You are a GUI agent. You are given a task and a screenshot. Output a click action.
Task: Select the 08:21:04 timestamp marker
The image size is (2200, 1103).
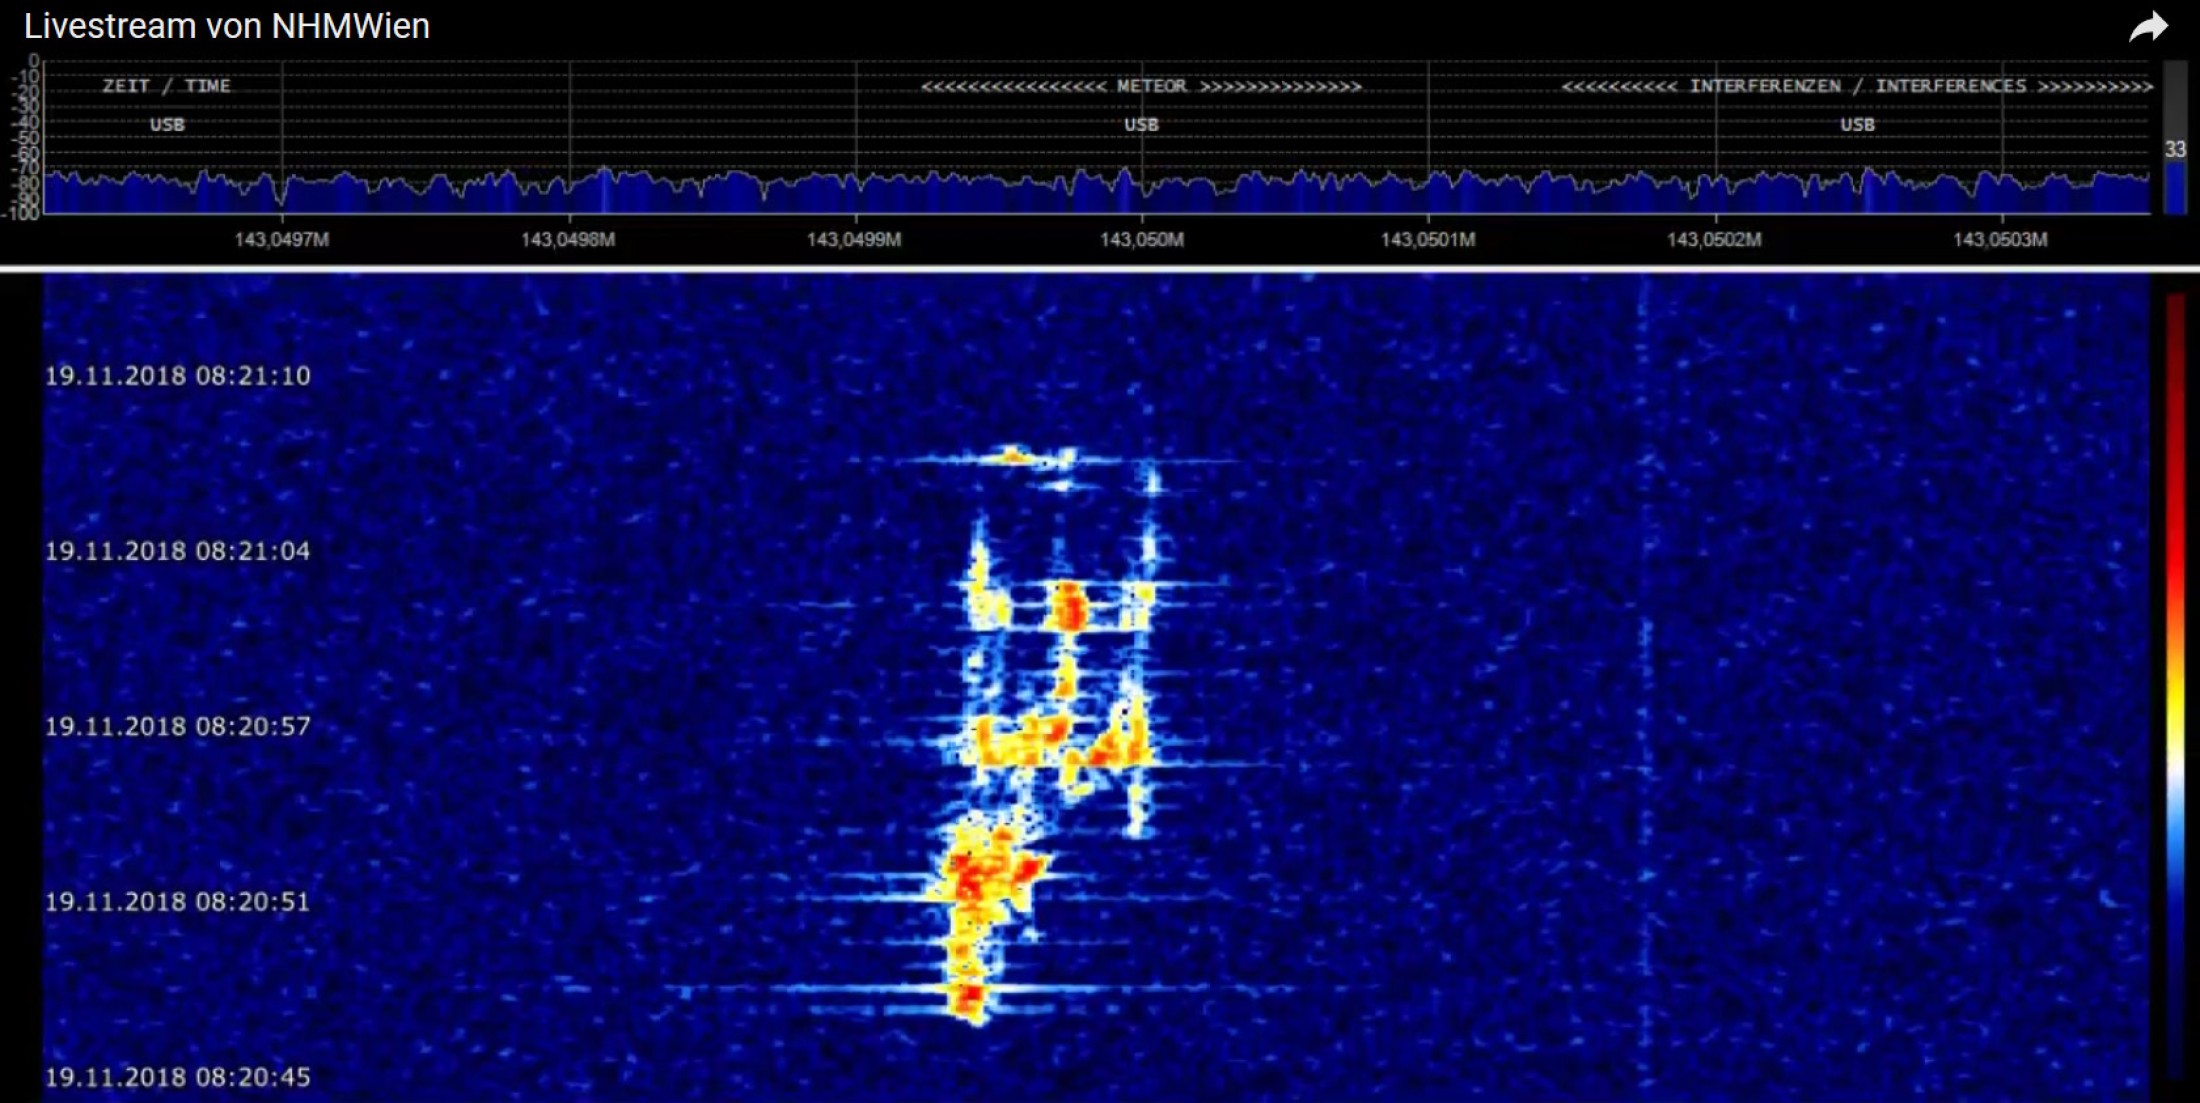pos(178,551)
